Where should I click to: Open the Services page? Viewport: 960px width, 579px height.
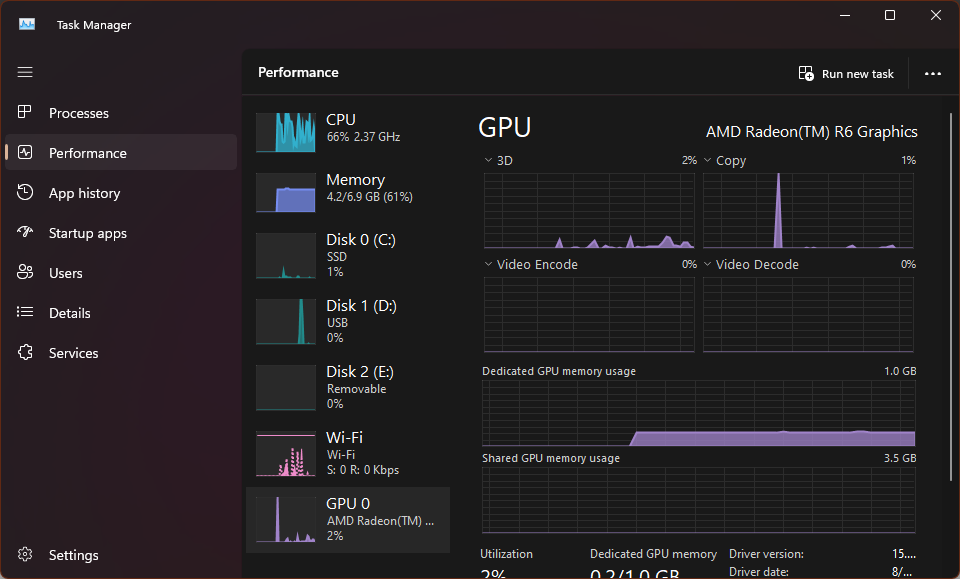(121, 353)
